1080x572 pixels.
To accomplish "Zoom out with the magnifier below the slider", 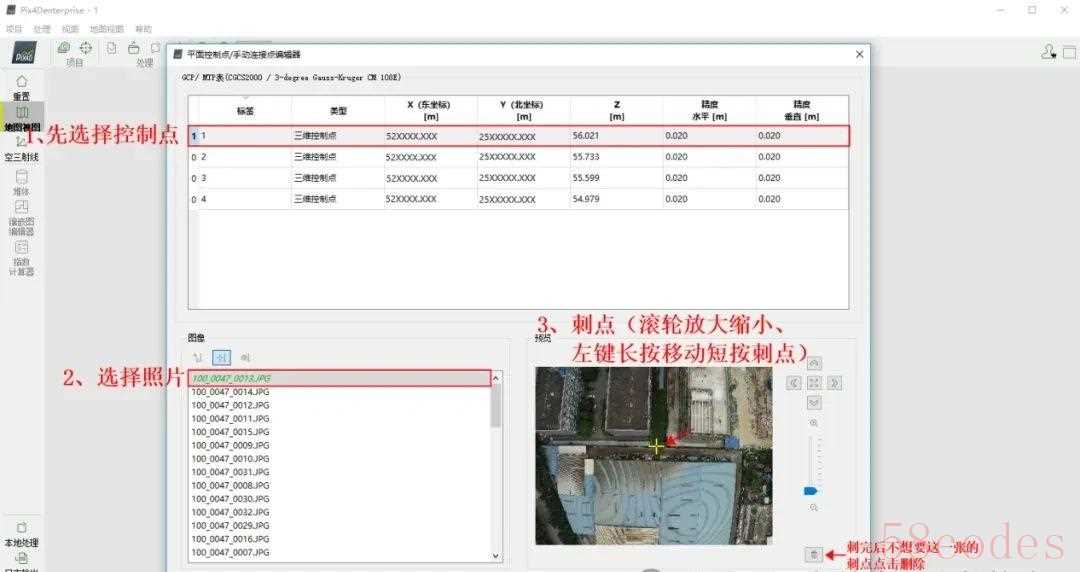I will coord(813,507).
